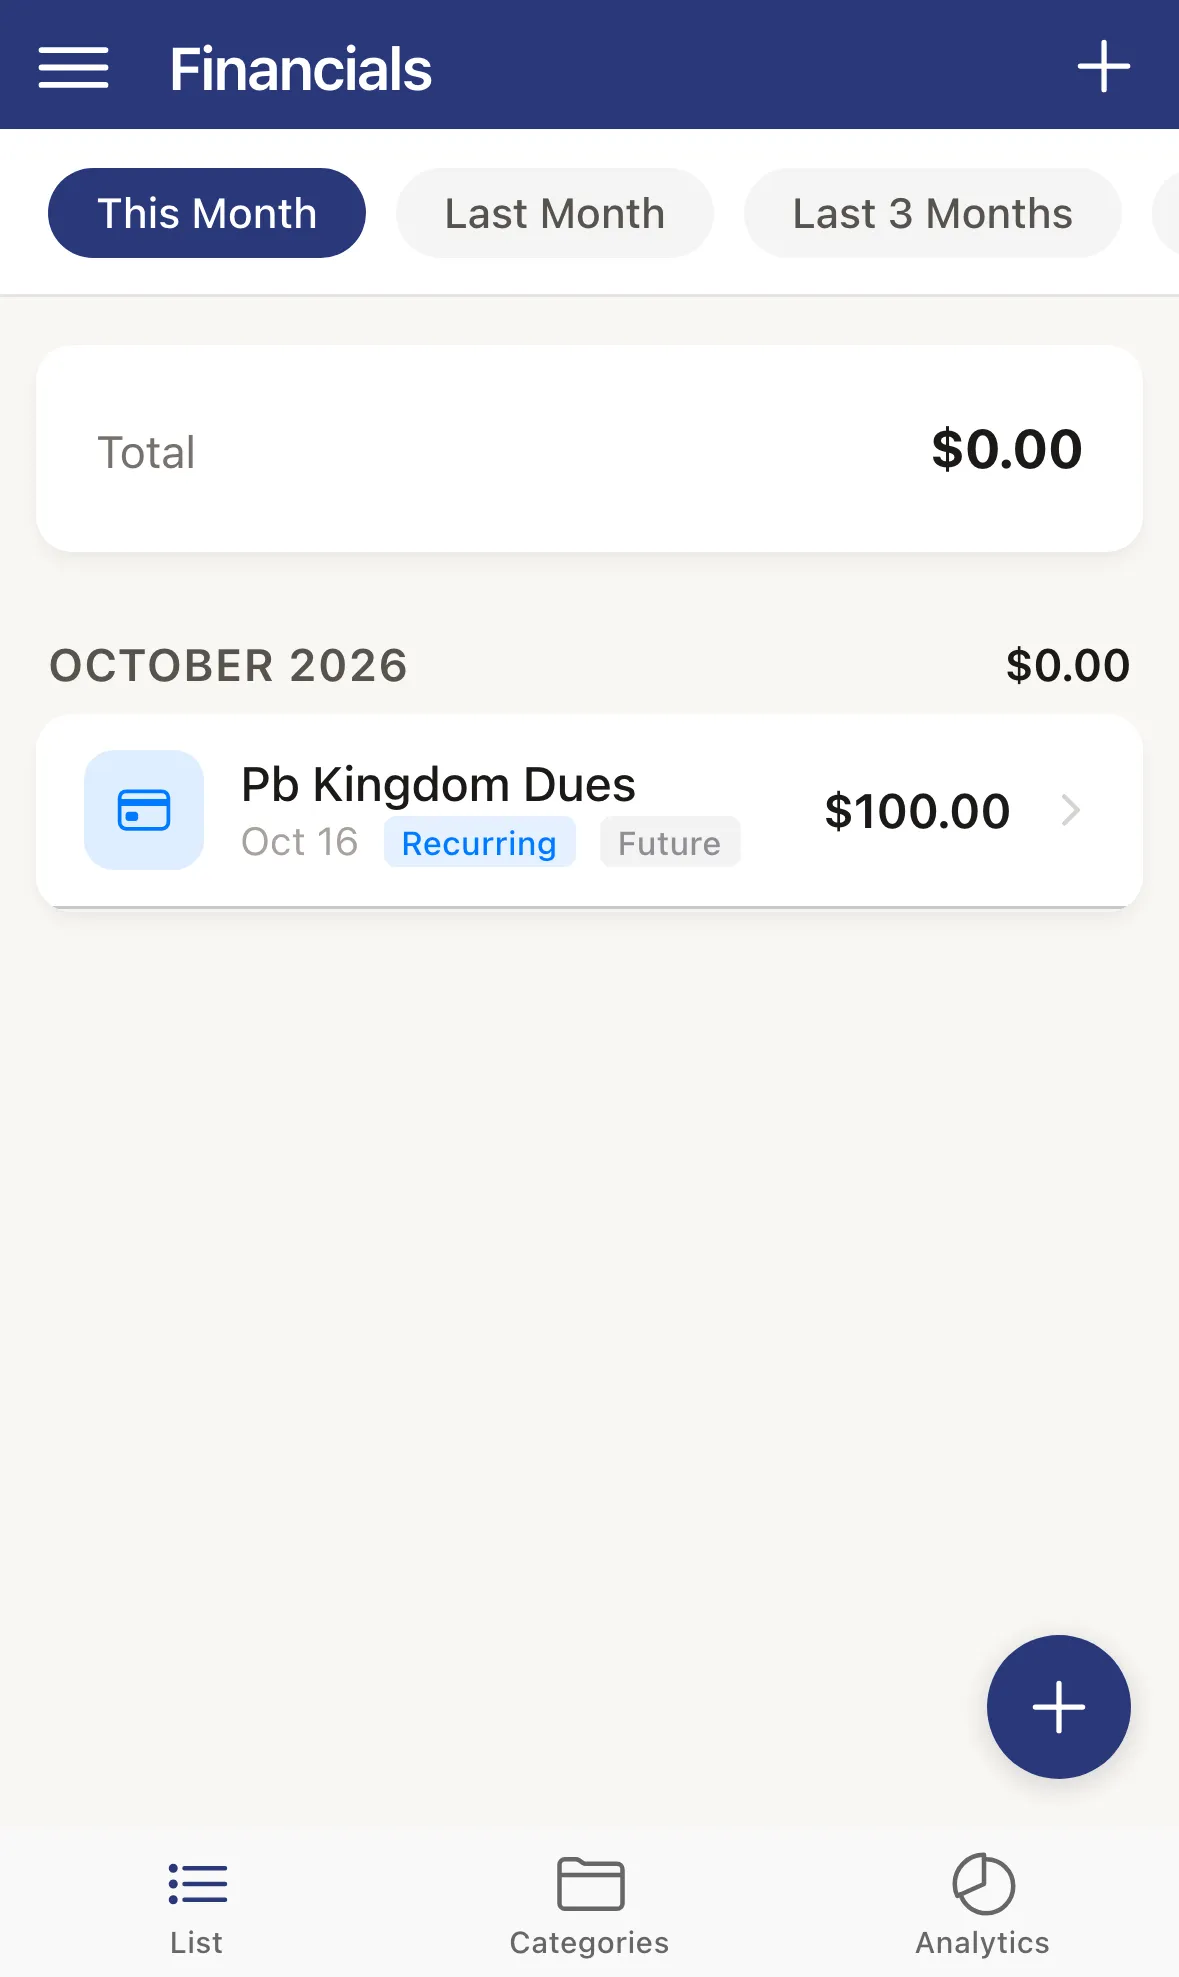Tap the plus icon in header

pyautogui.click(x=1103, y=67)
